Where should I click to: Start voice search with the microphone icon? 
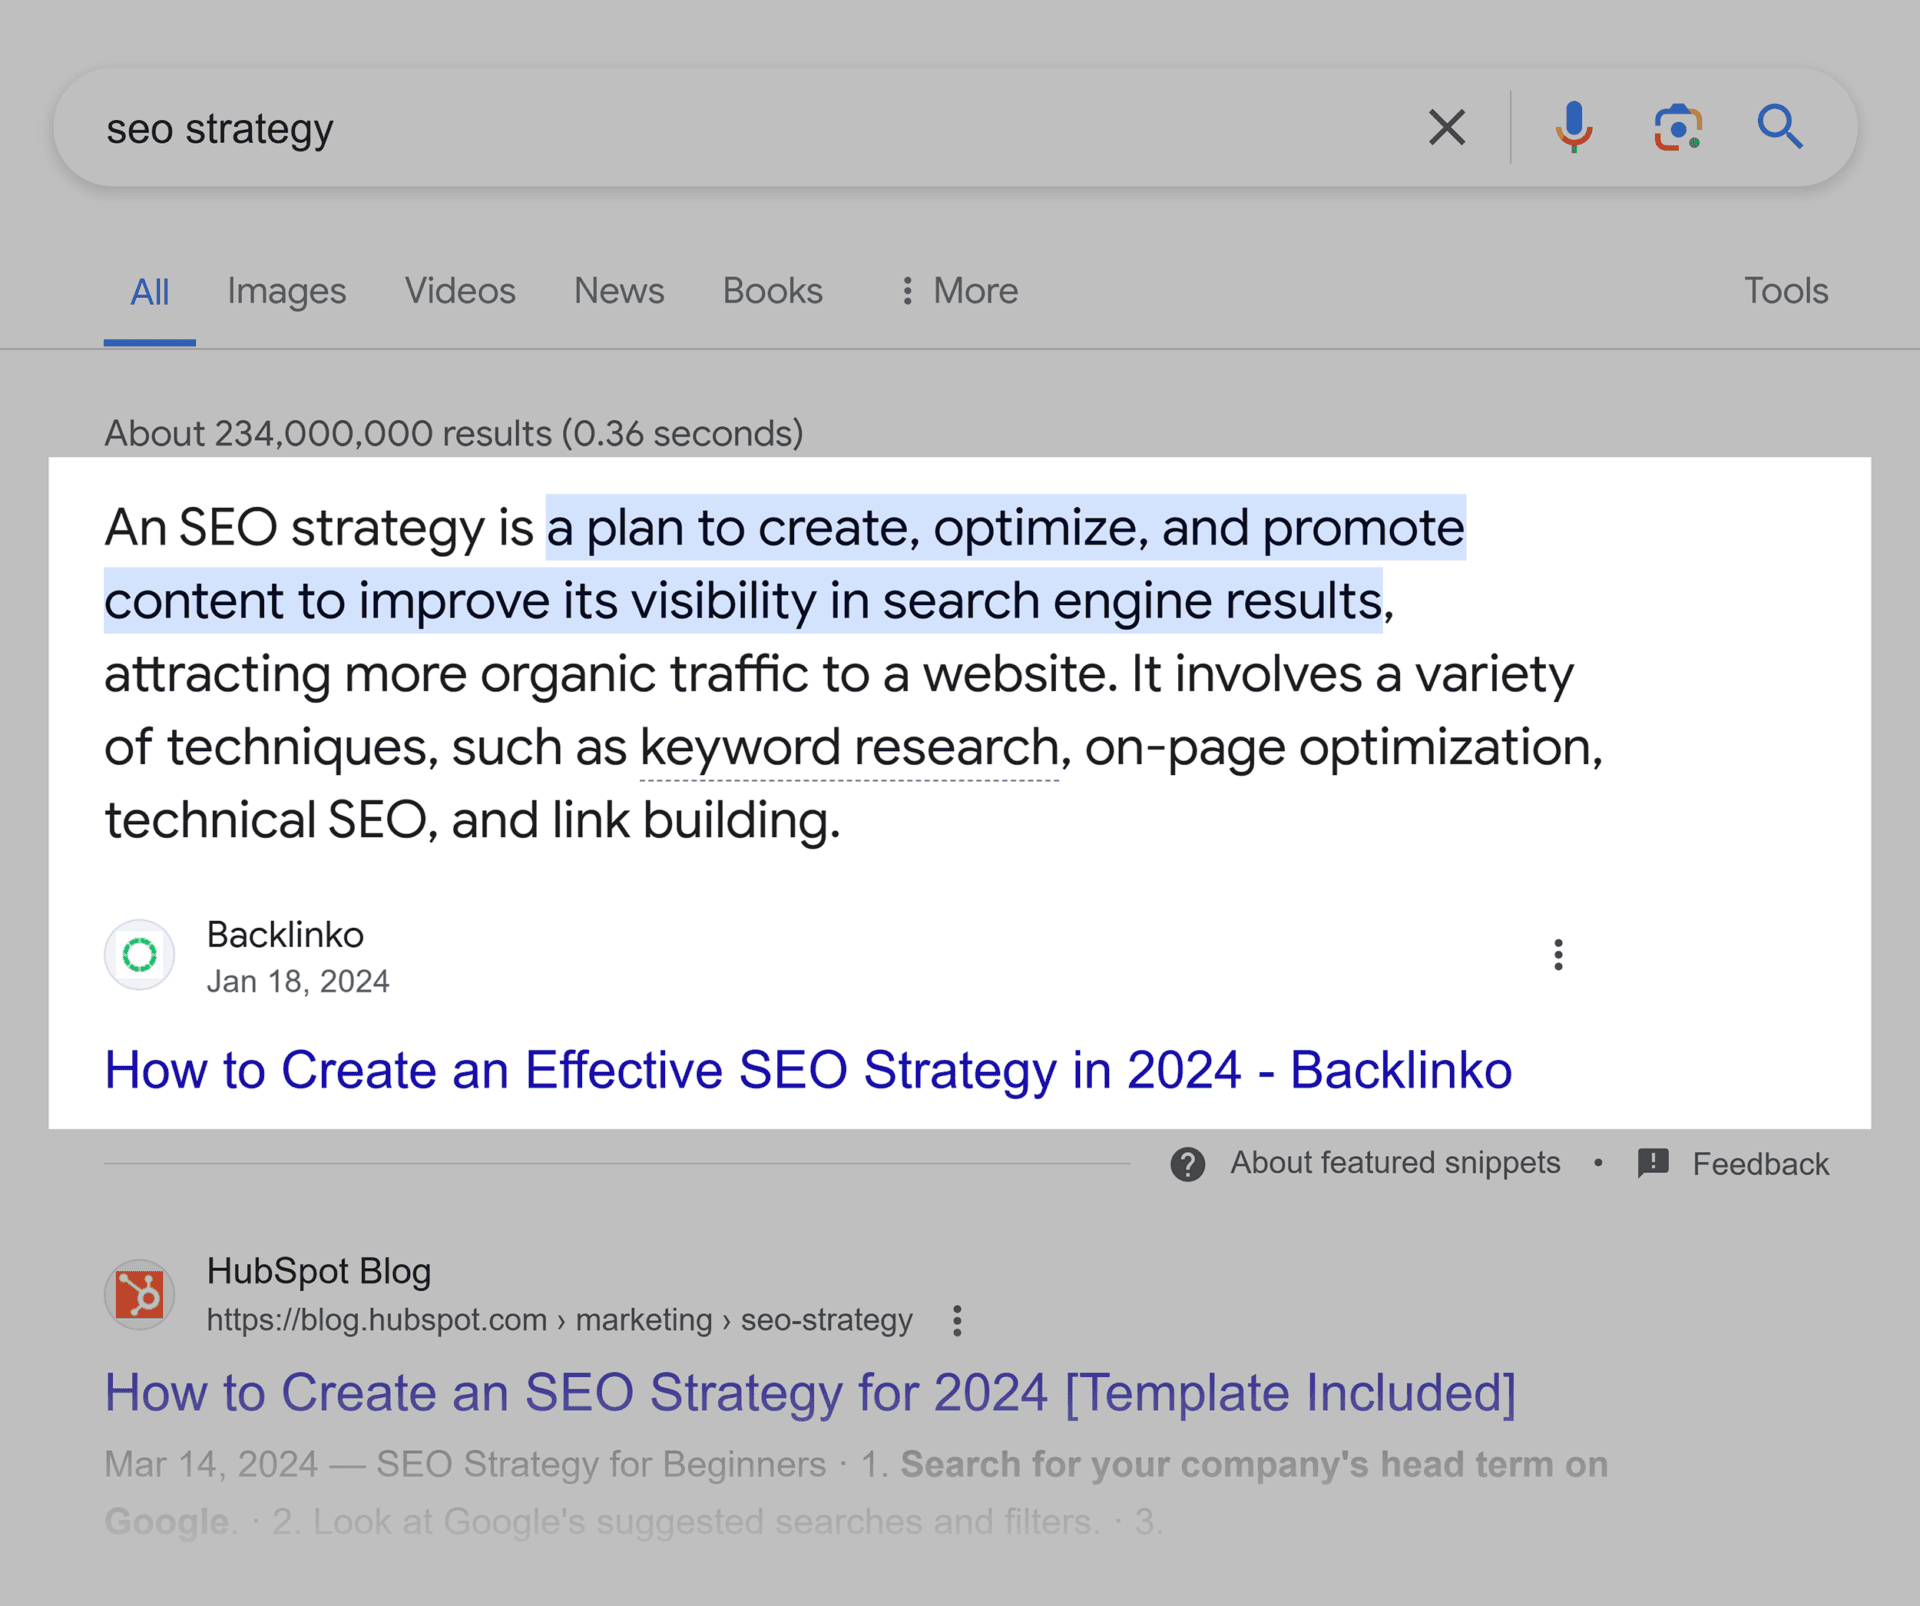(1574, 127)
